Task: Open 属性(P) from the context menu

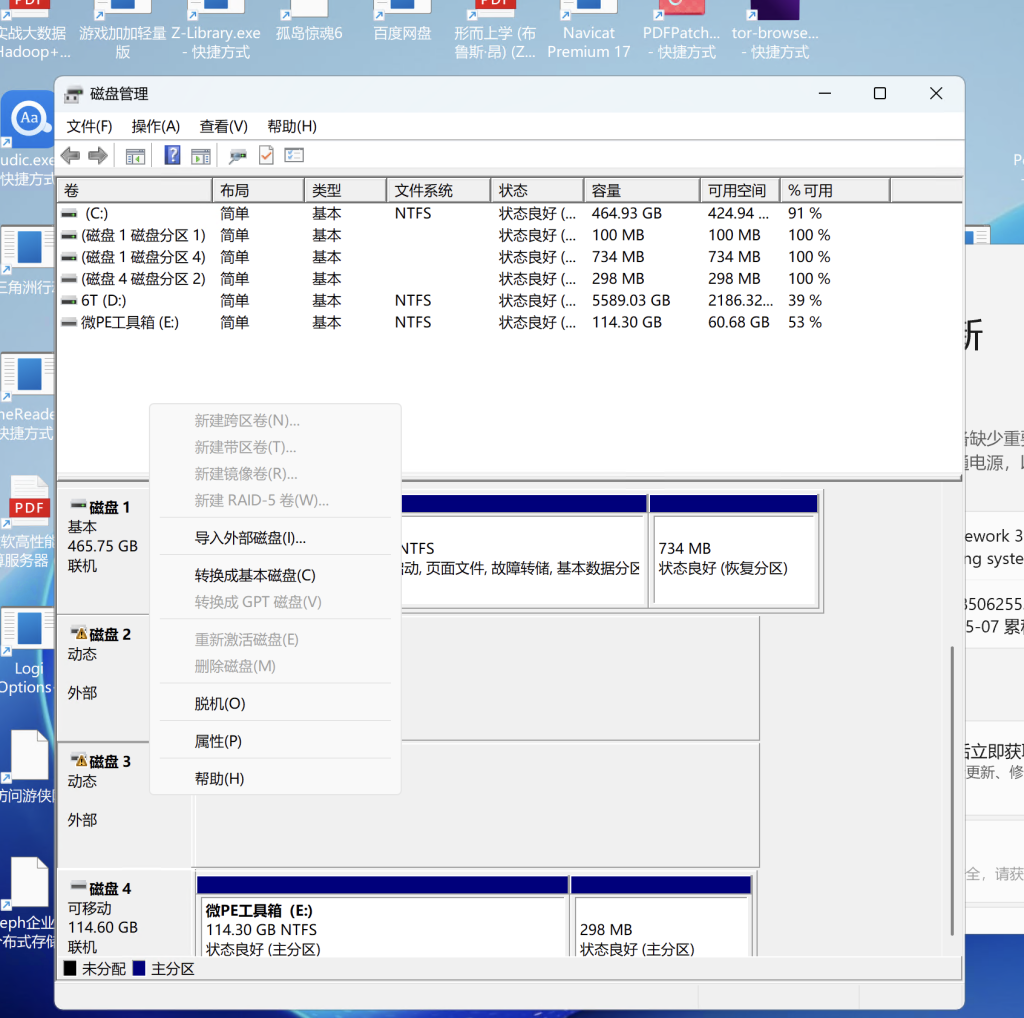Action: point(218,741)
